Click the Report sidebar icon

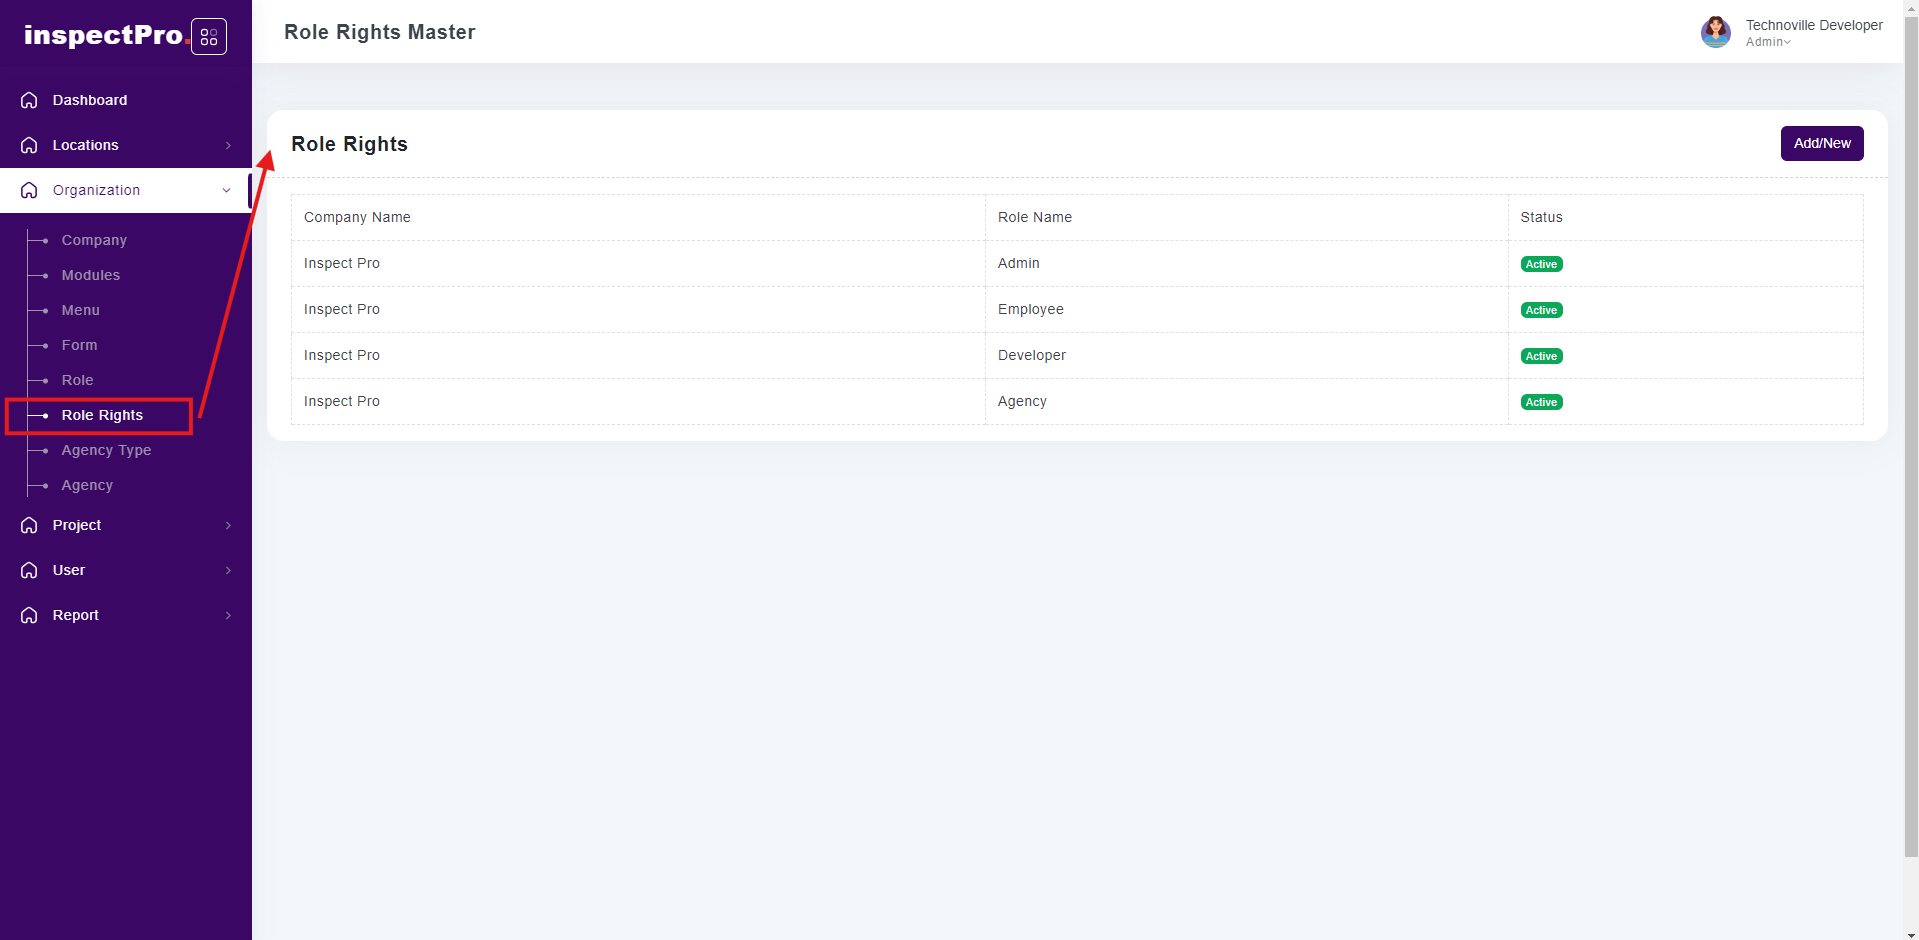29,615
